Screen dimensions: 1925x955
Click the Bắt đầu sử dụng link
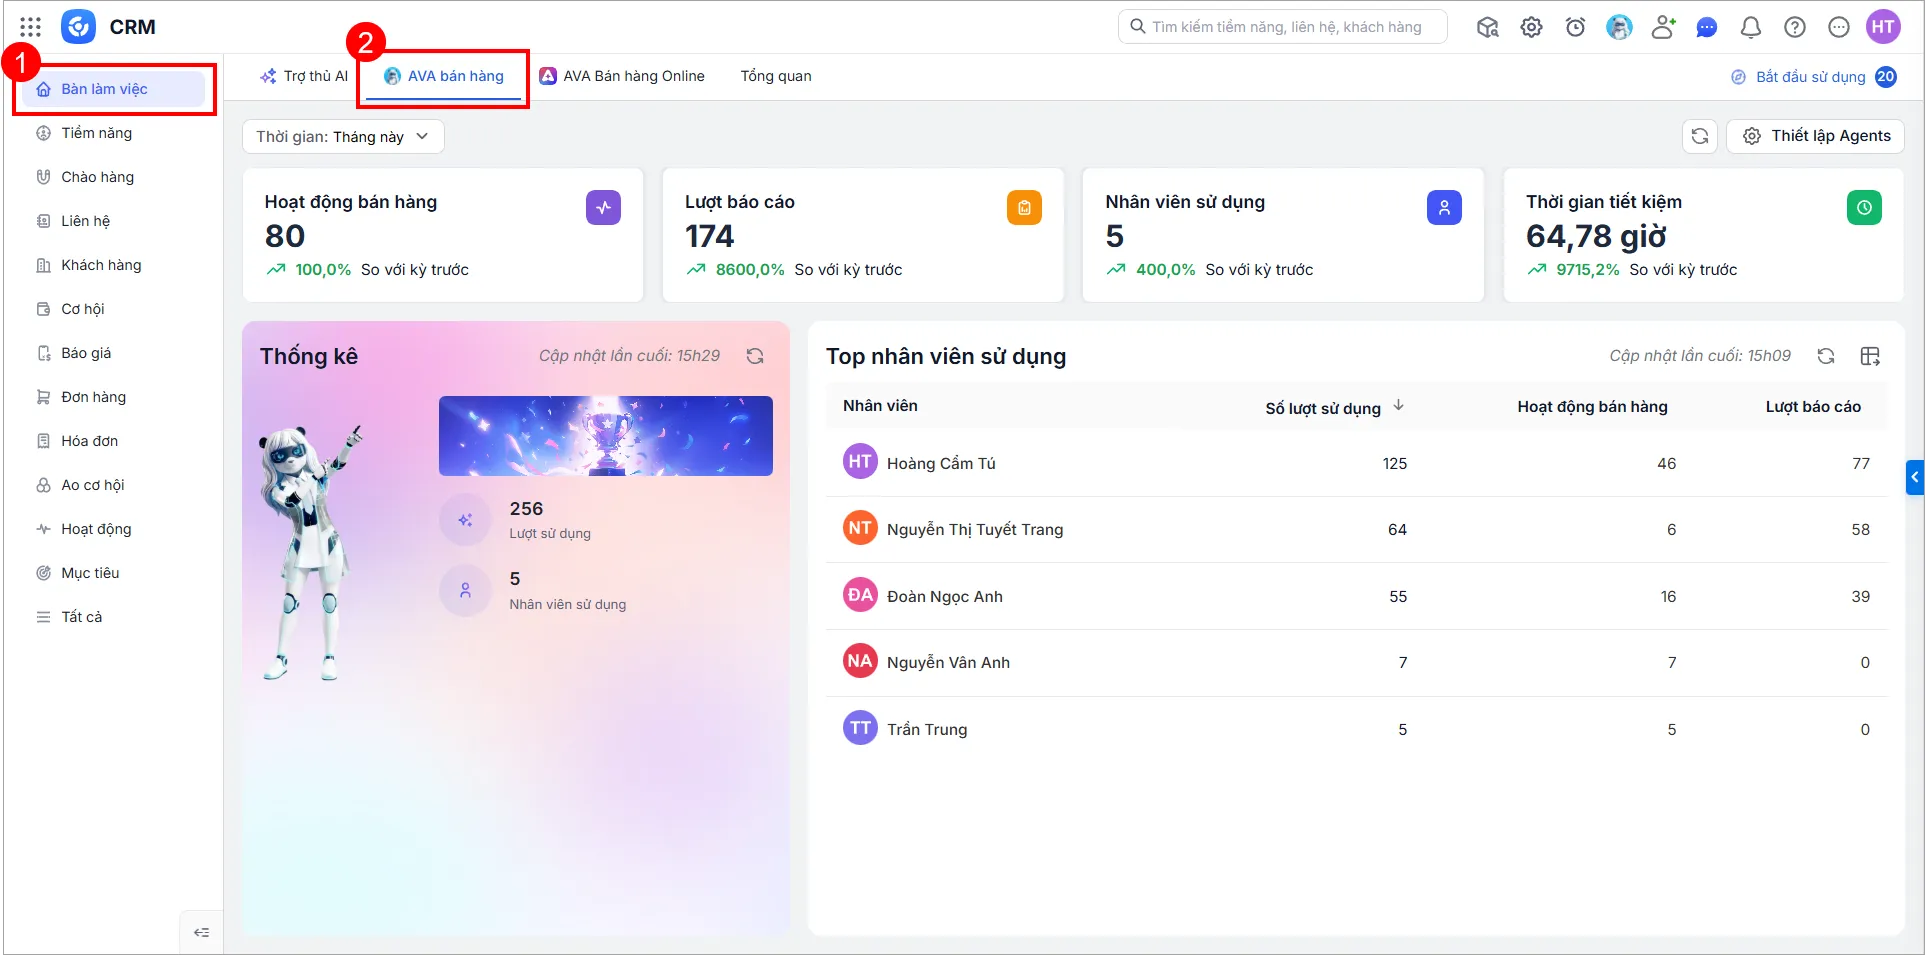(1810, 77)
